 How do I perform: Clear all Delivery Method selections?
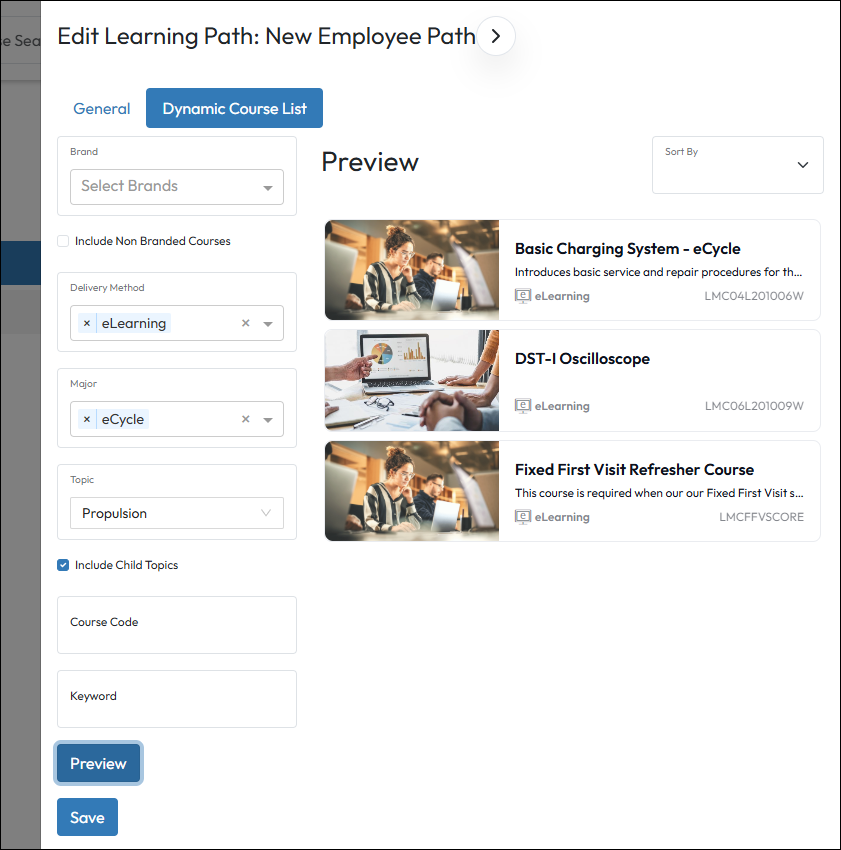click(x=246, y=323)
